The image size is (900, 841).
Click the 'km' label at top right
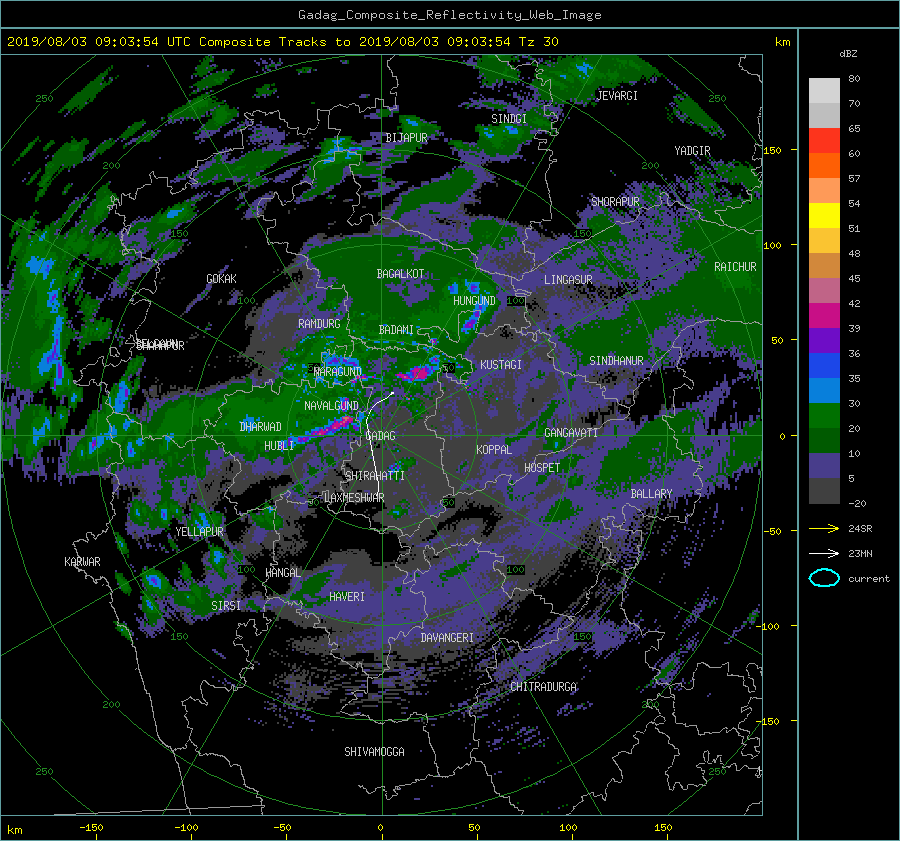coord(782,42)
